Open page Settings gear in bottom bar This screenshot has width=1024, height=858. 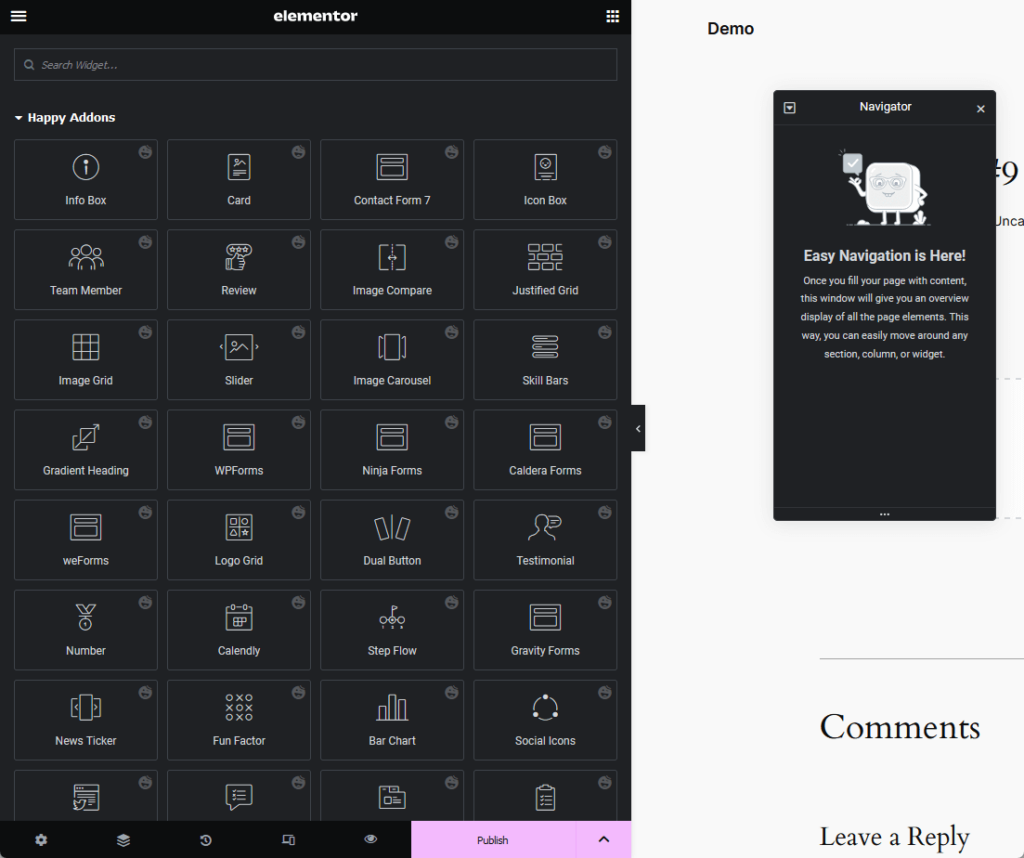point(41,840)
